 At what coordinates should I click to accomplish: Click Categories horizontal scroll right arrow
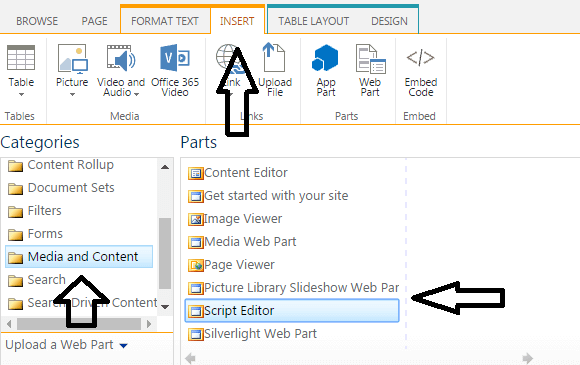pos(149,324)
